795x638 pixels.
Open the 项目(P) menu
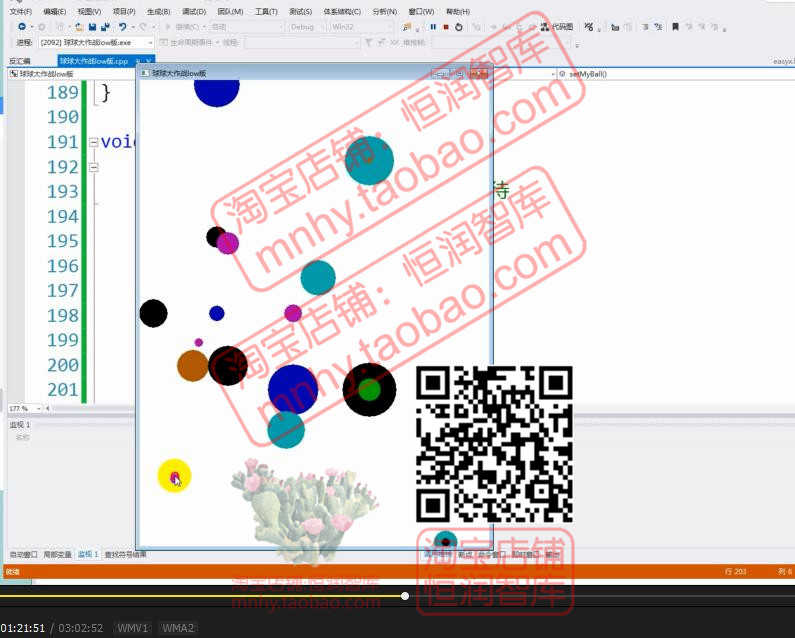tap(124, 11)
